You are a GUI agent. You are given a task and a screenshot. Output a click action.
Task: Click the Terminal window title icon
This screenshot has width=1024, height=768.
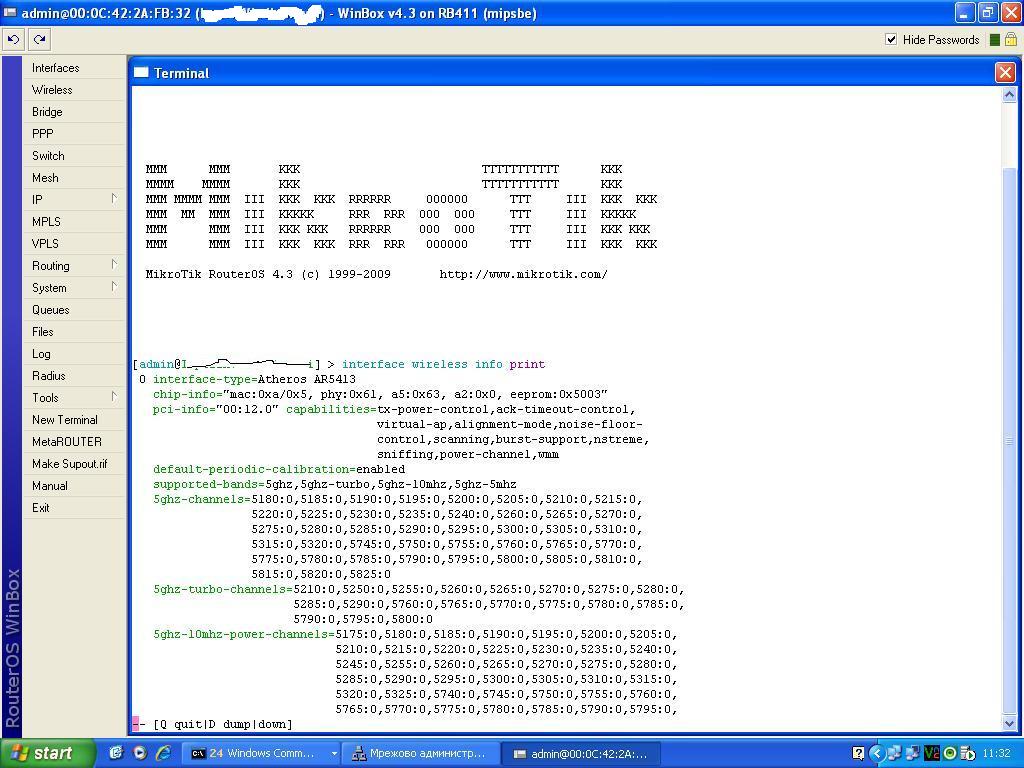[141, 73]
